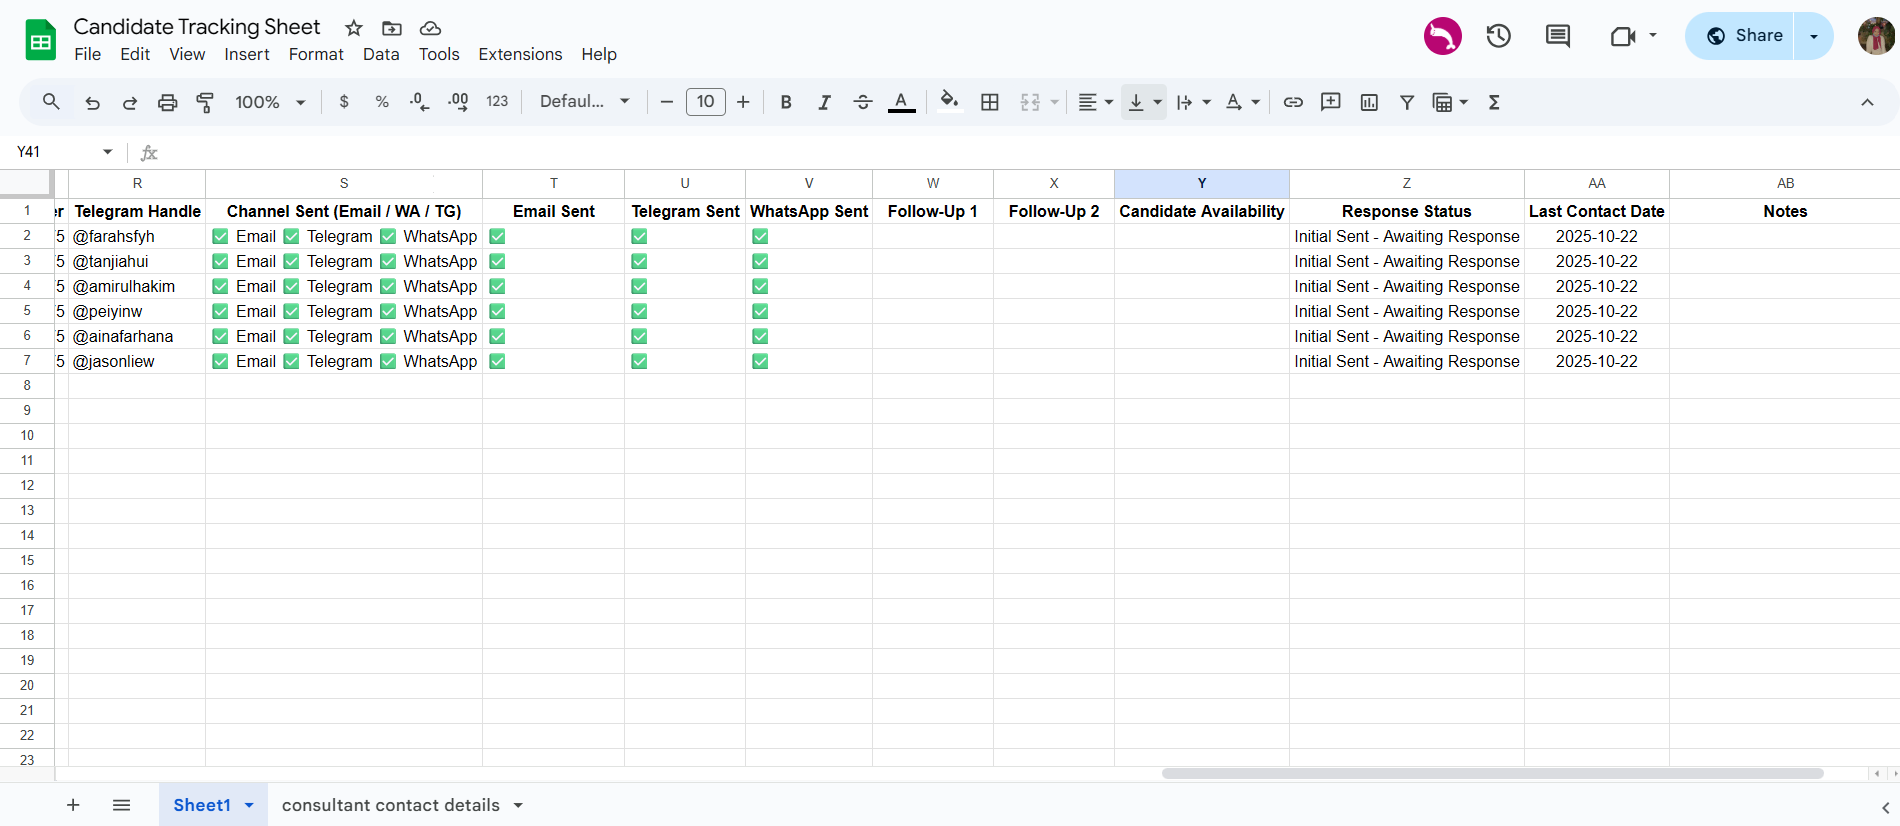
Task: Click the paint format roller icon
Action: [x=205, y=102]
